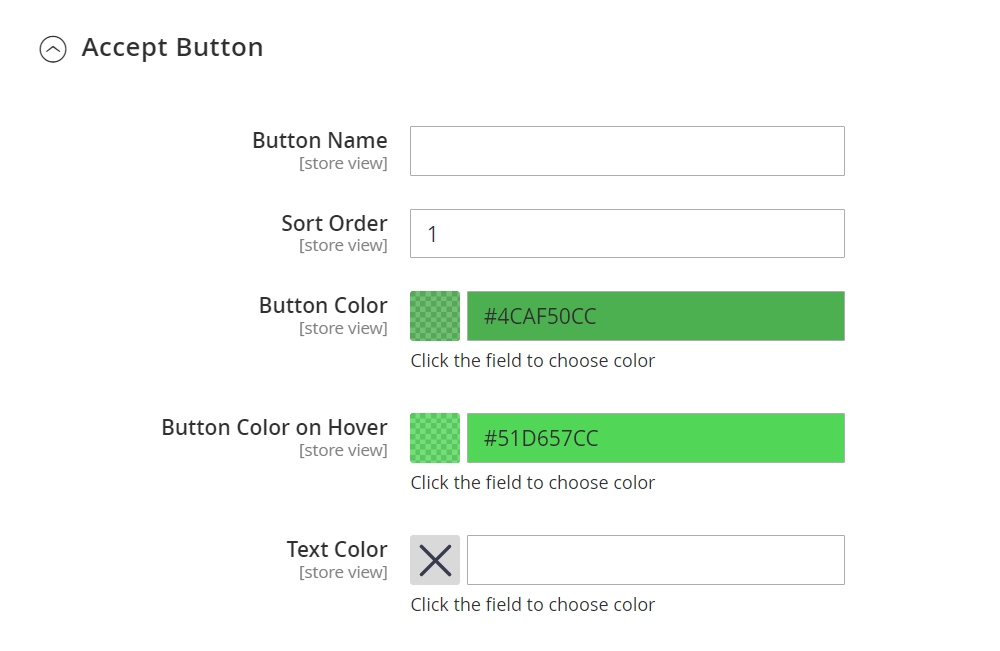Click the empty Text Color X swatch
This screenshot has height=651, width=1000.
point(435,560)
